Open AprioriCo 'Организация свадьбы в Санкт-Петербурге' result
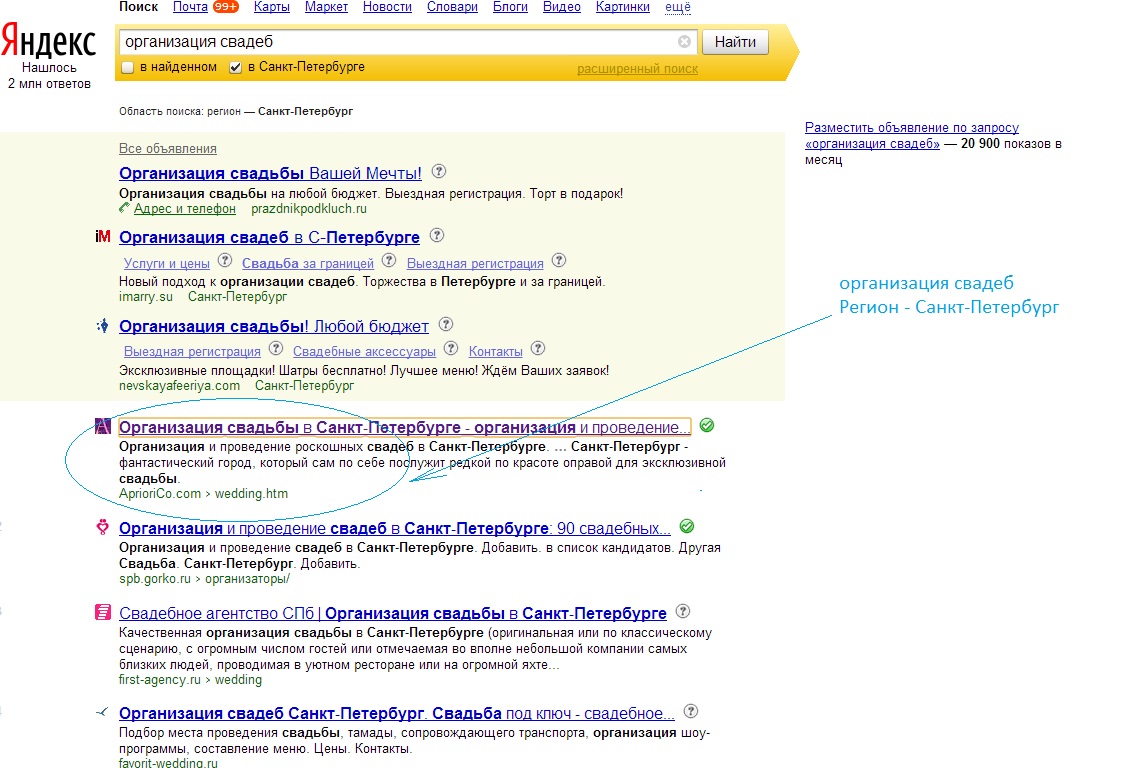Image resolution: width=1137 pixels, height=768 pixels. 405,427
